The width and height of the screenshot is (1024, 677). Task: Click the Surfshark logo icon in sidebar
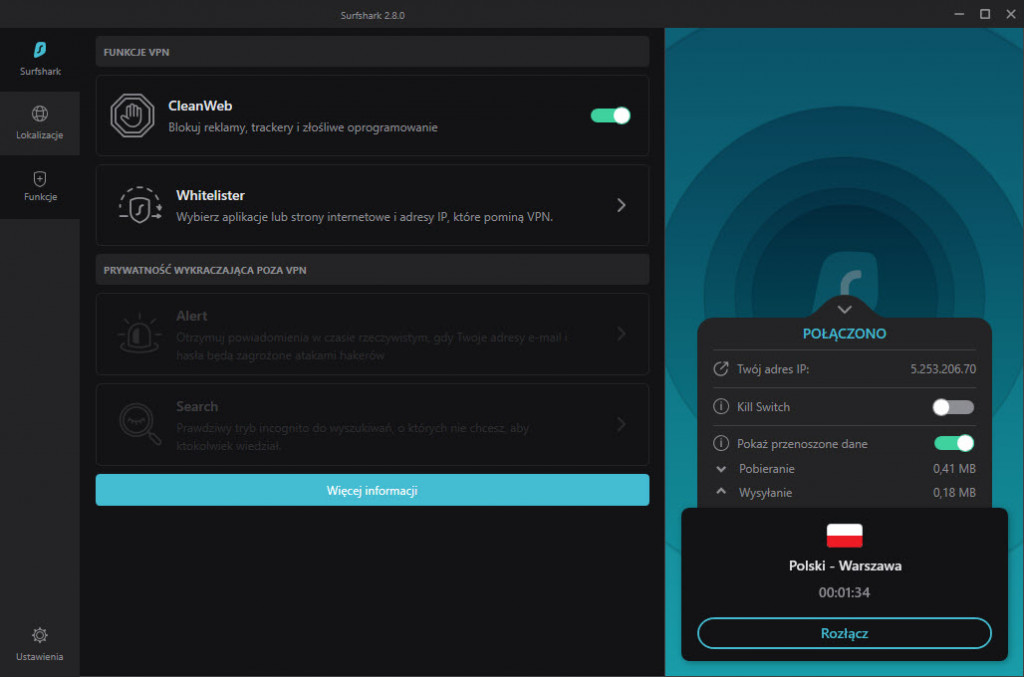(40, 50)
